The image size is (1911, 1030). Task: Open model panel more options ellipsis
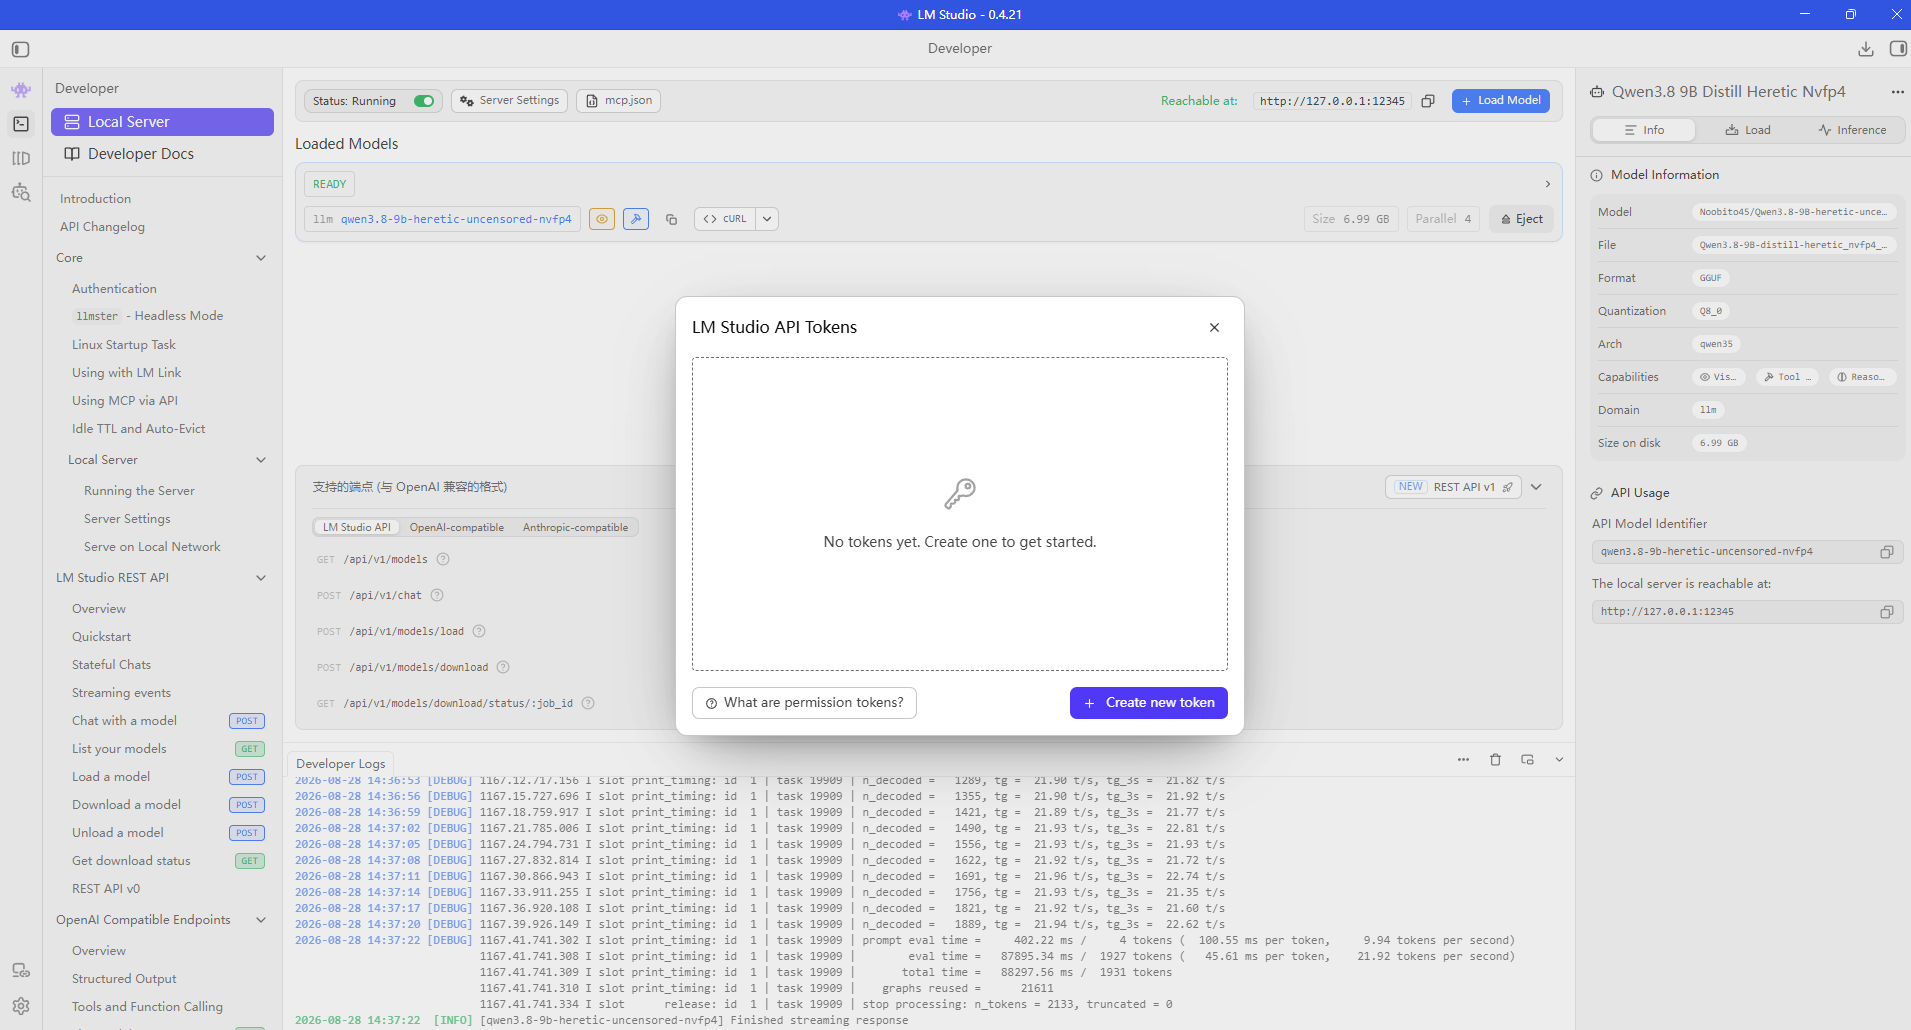[x=1897, y=92]
